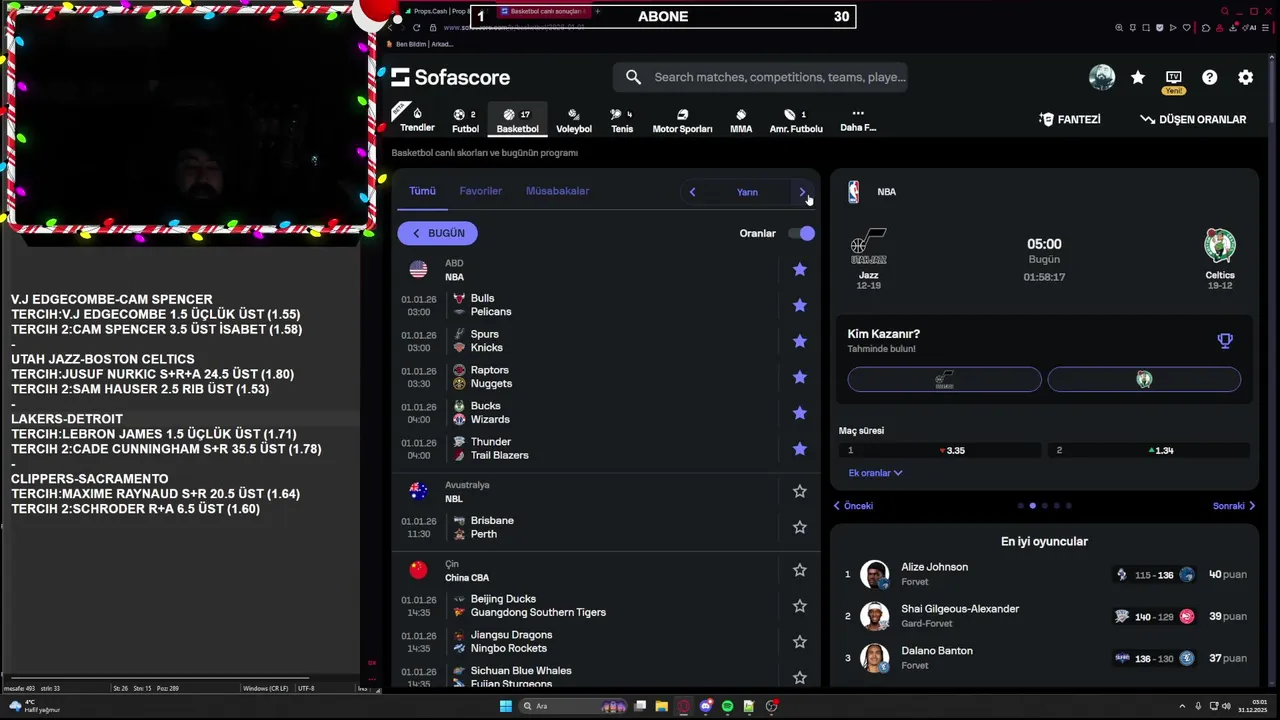Open the USA flag icon for NBA
1280x720 pixels.
[418, 270]
